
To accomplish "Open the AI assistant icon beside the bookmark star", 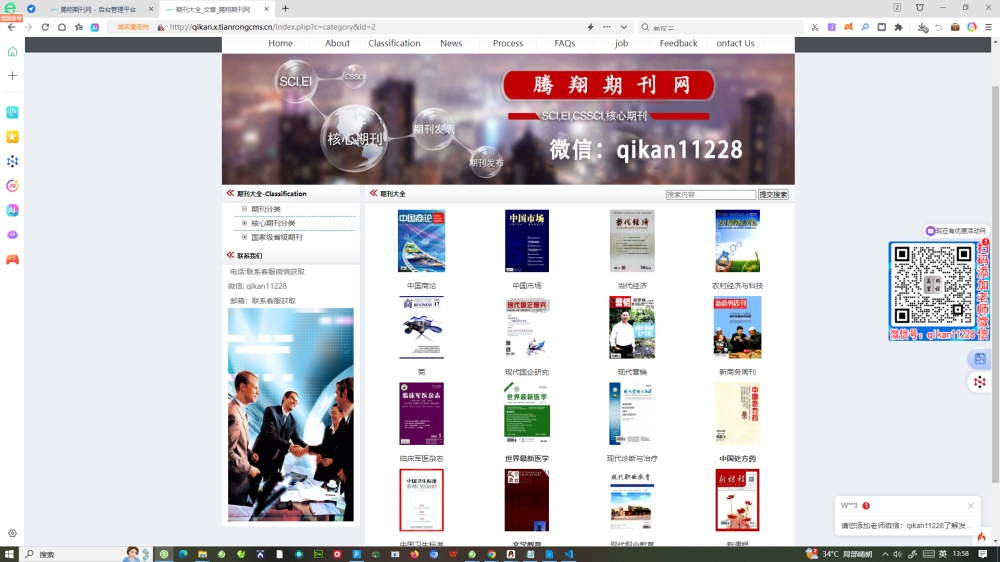I will [x=94, y=27].
